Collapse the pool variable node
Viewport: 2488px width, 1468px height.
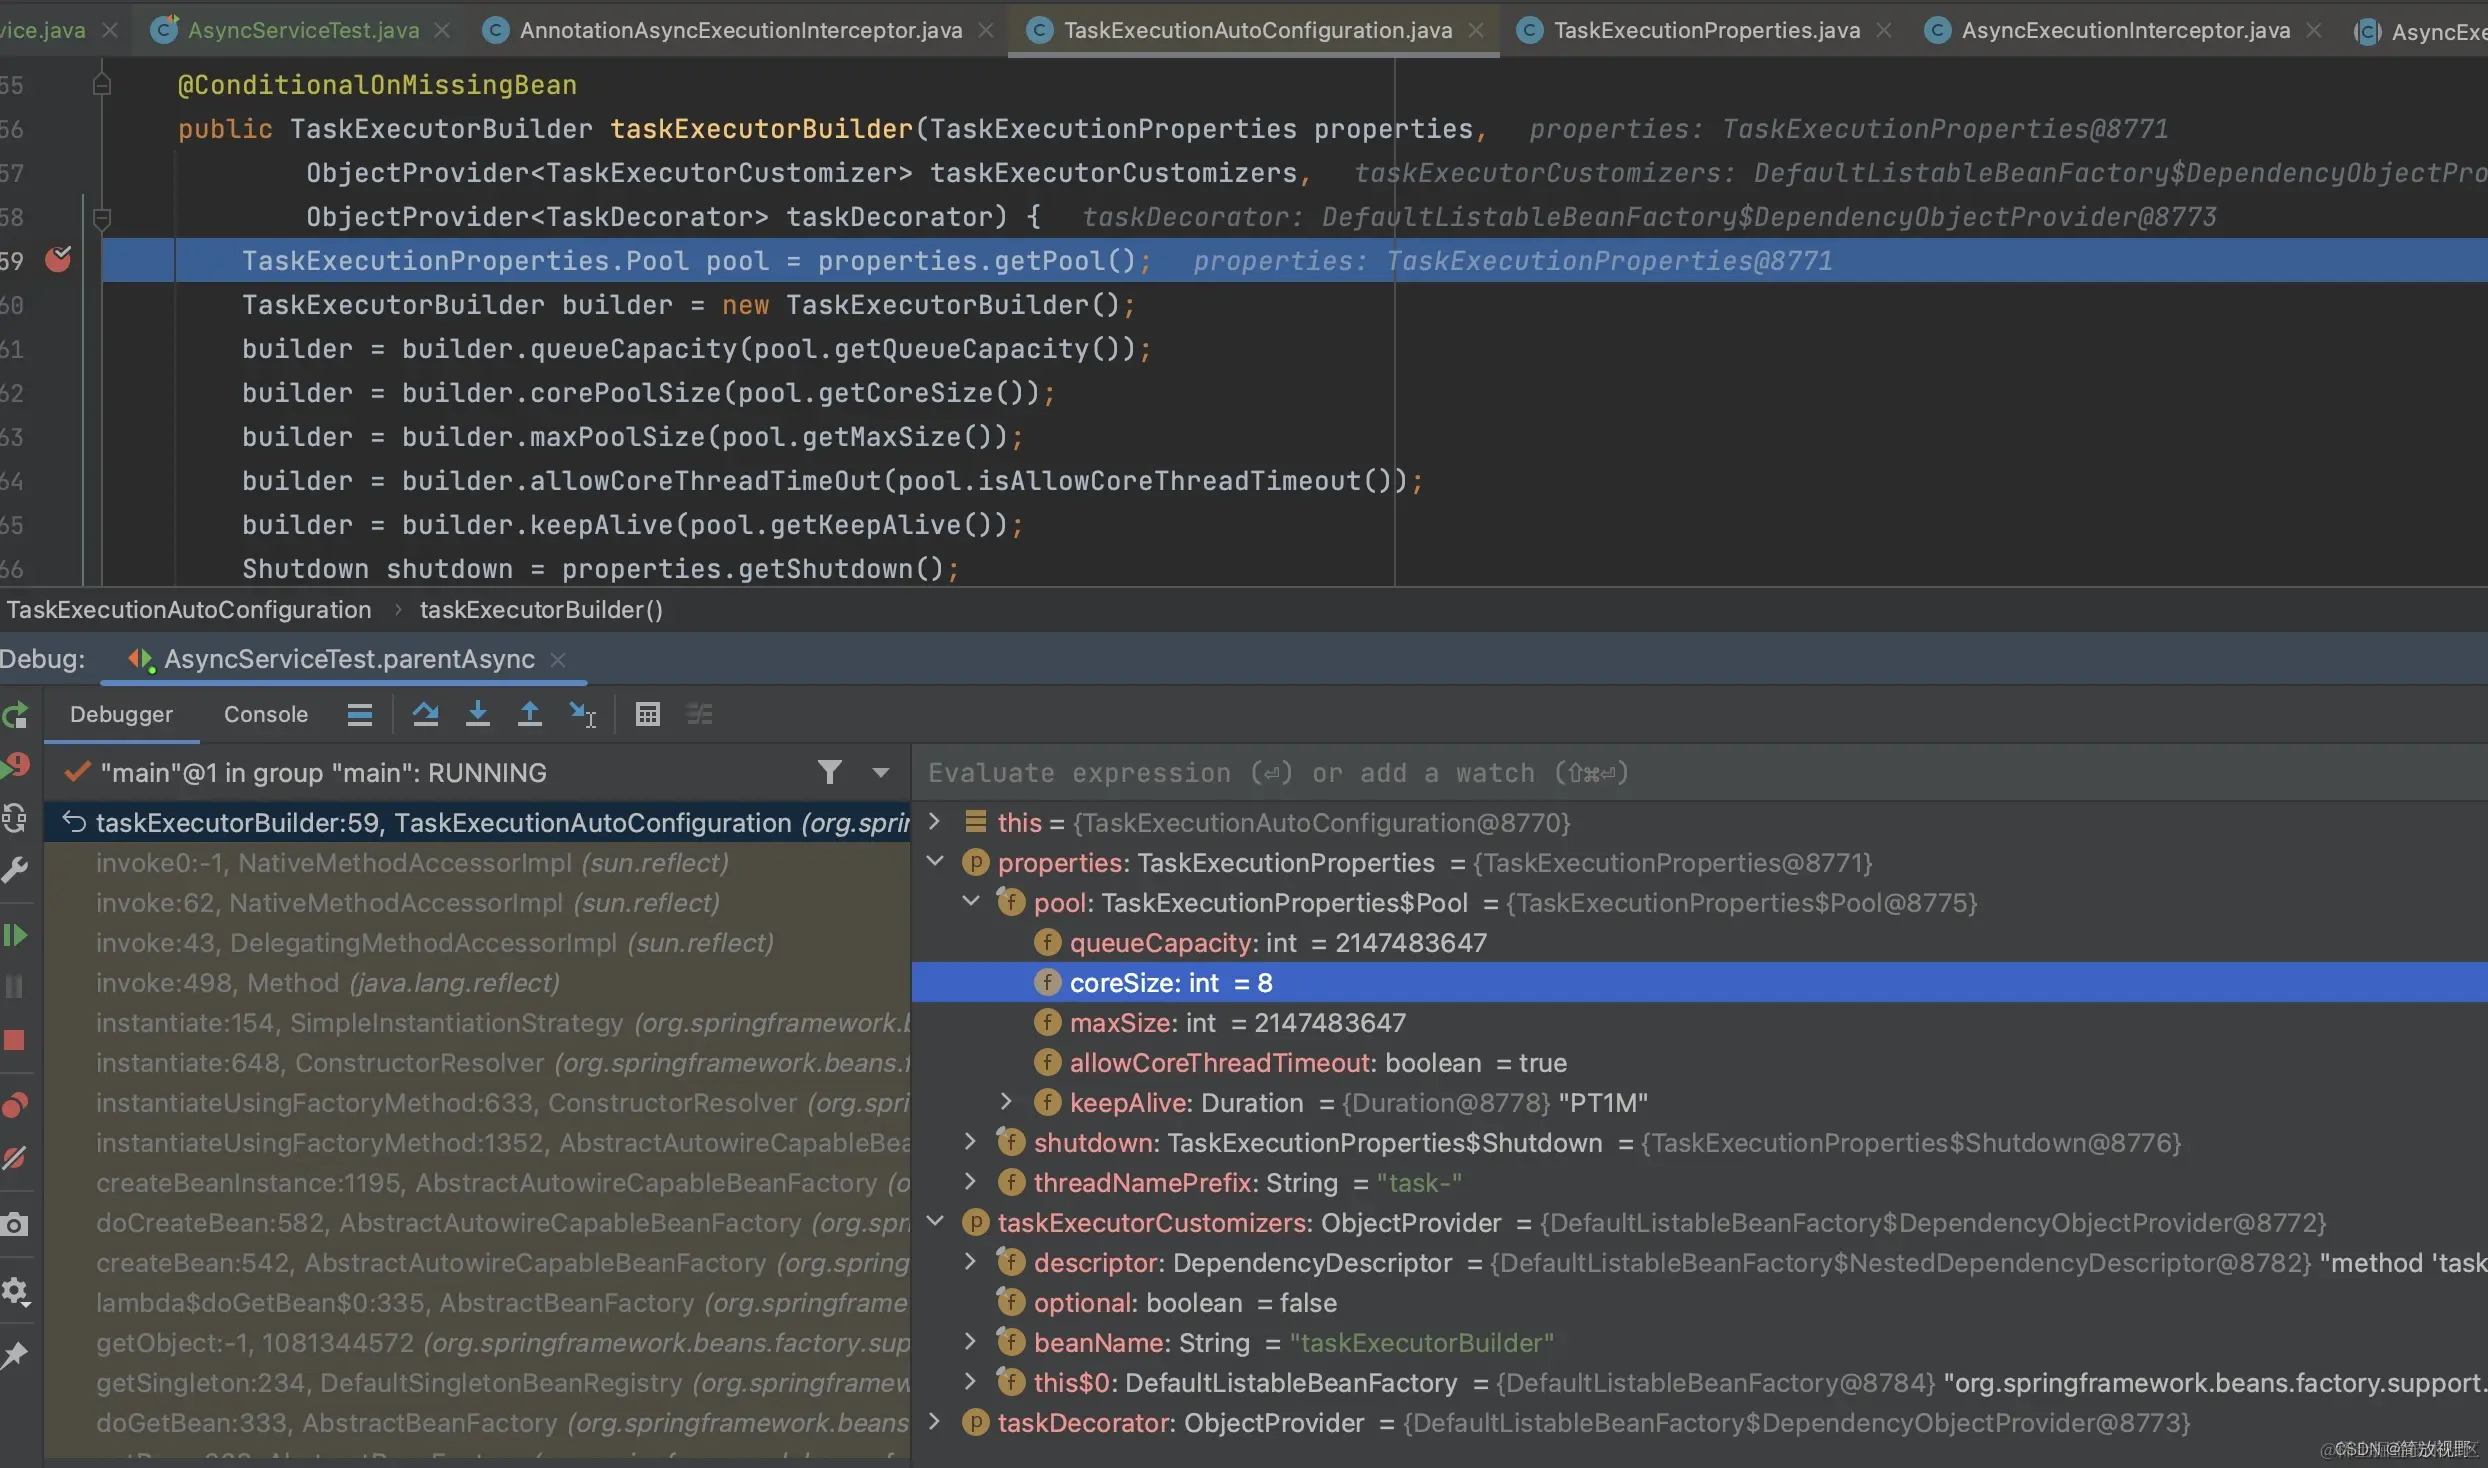(970, 902)
